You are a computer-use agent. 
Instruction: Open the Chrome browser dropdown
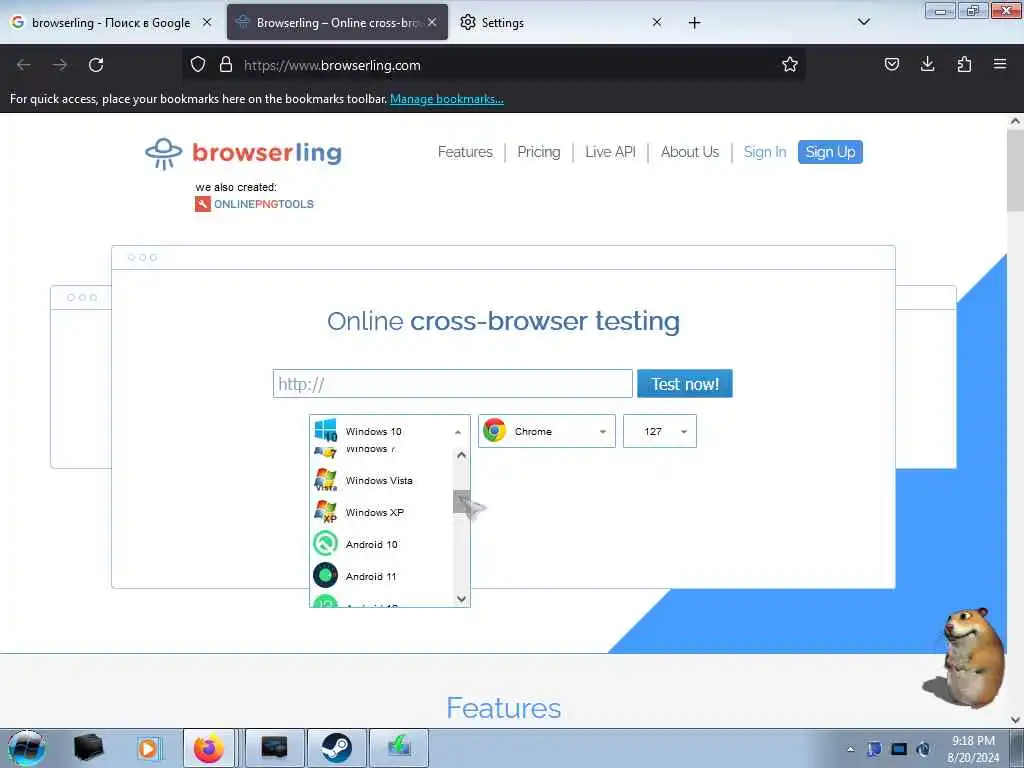[x=547, y=431]
